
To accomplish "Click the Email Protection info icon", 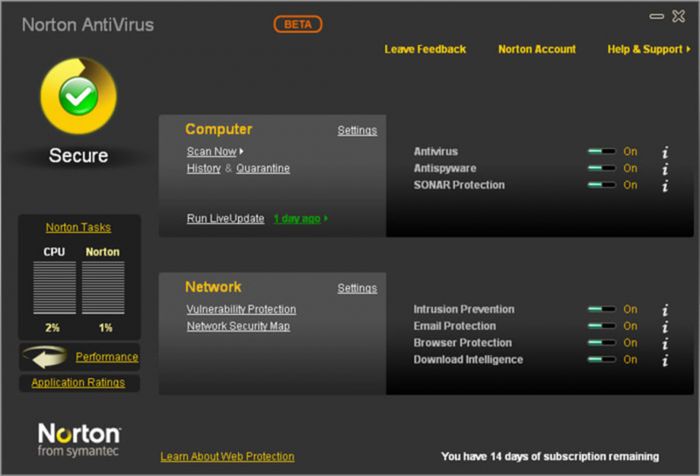I will (665, 327).
